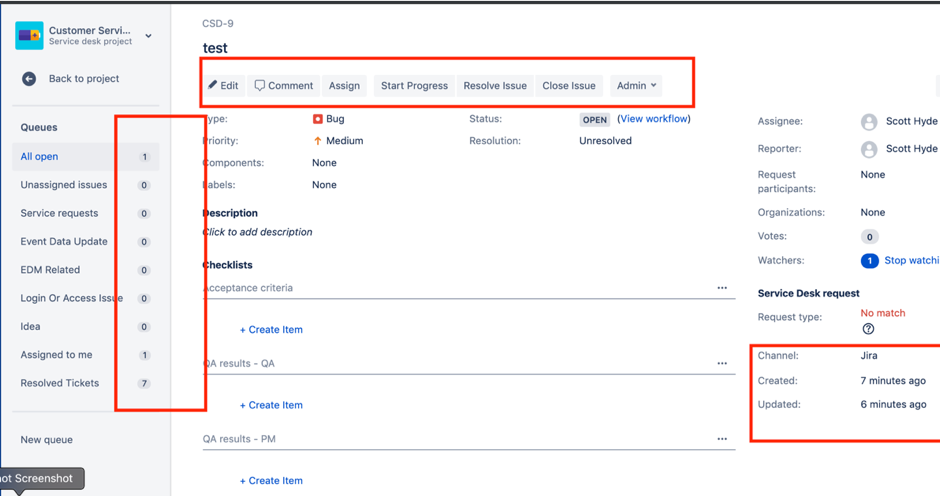The width and height of the screenshot is (940, 496).
Task: Click the Created time 7 minutes ago
Action: point(893,381)
